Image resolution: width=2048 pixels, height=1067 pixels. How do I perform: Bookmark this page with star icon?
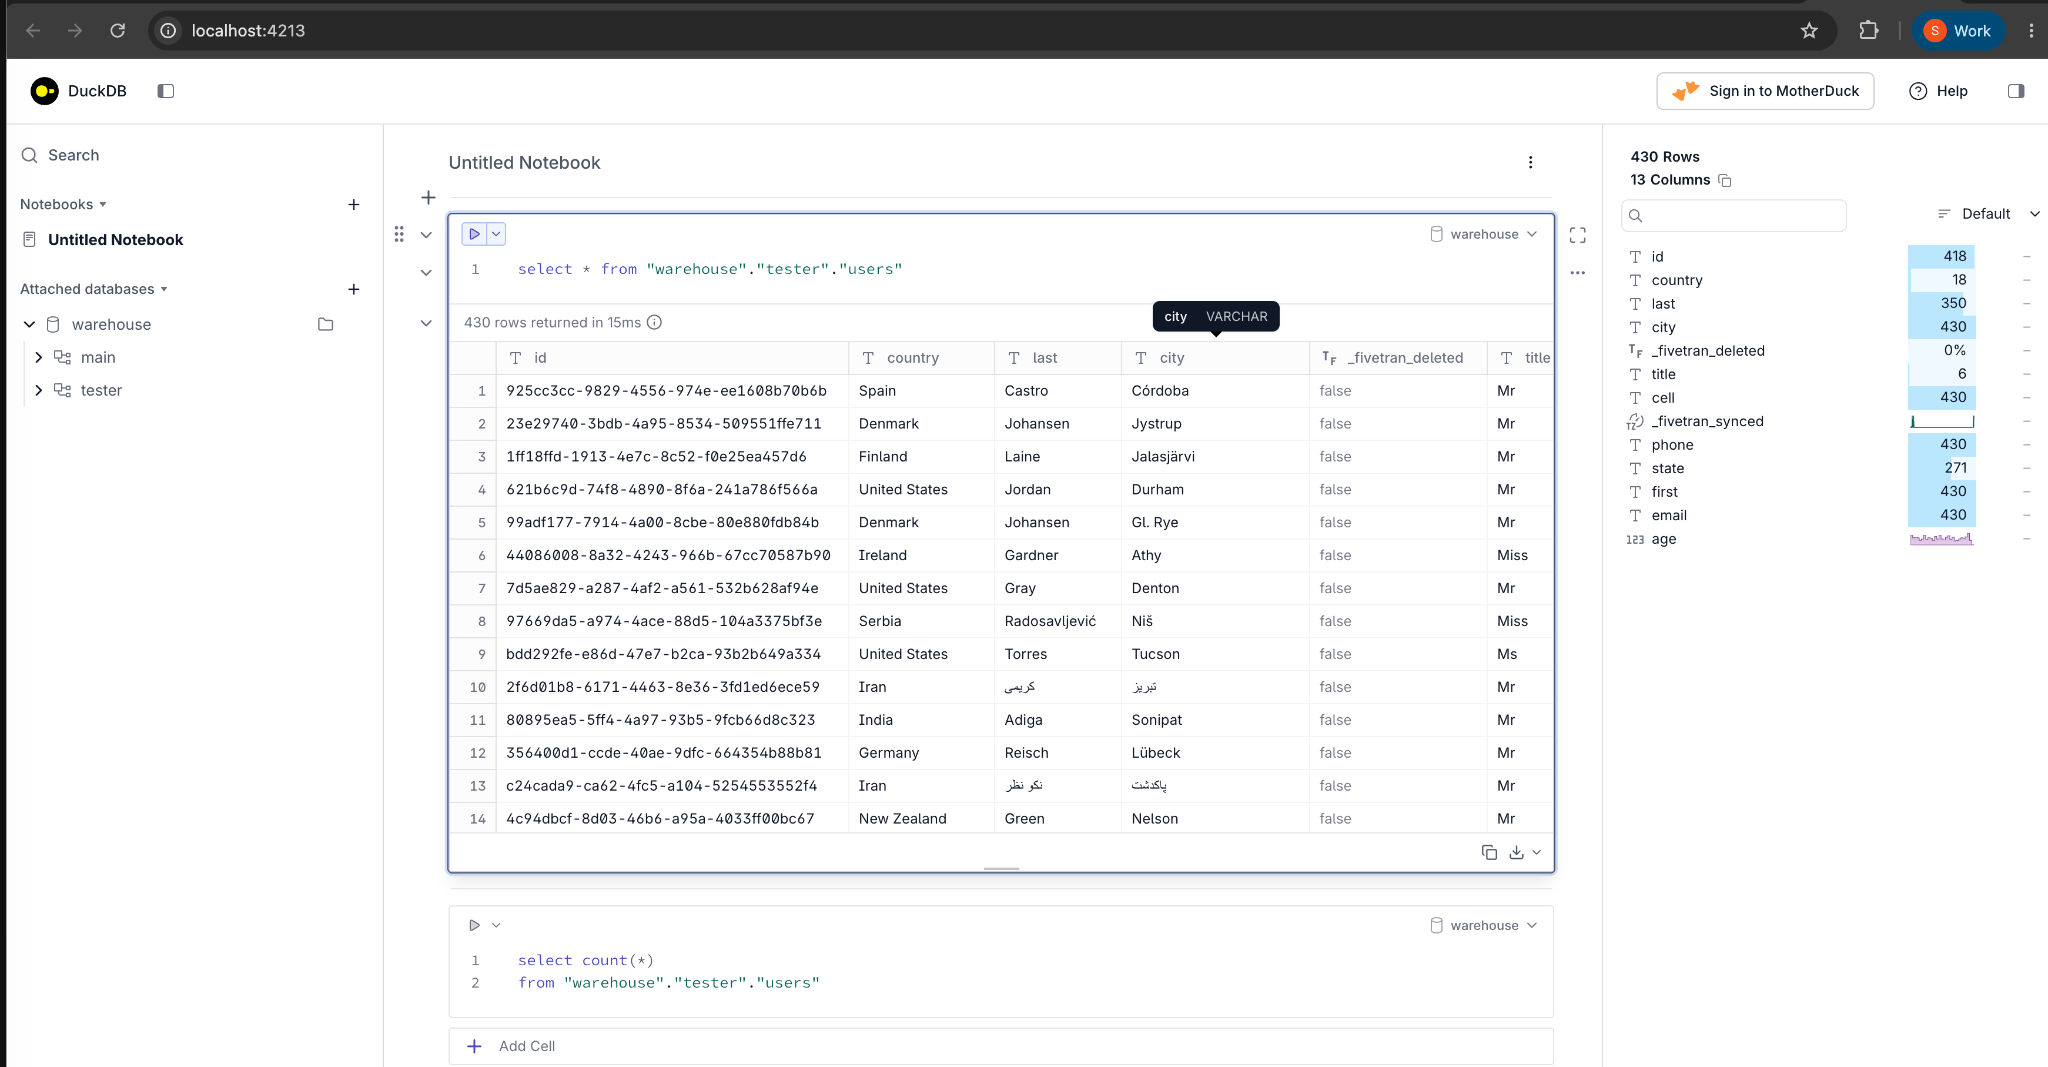click(1809, 31)
